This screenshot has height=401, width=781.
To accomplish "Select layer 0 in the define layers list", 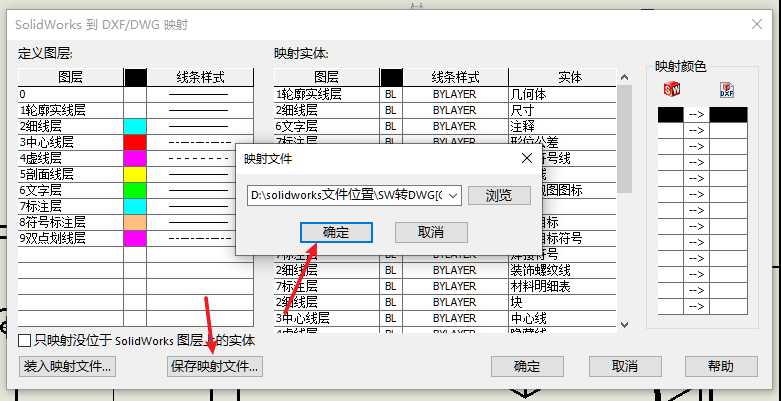I will 71,95.
